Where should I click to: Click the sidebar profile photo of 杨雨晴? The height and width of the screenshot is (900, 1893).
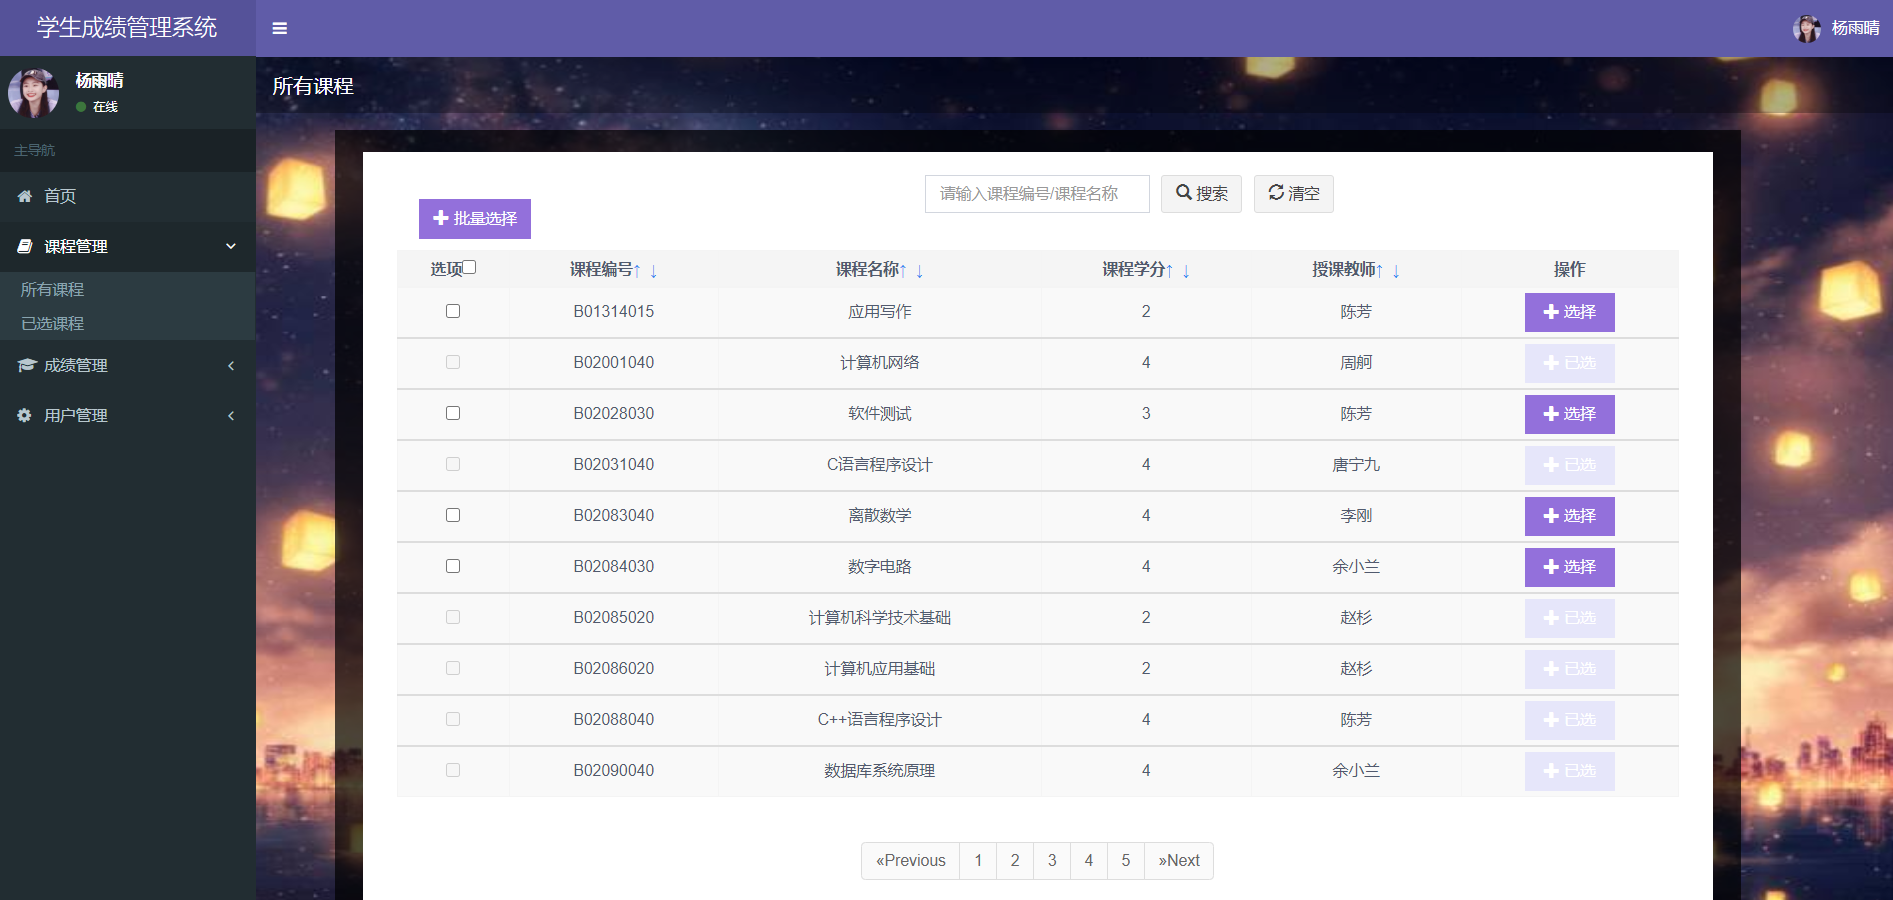34,92
